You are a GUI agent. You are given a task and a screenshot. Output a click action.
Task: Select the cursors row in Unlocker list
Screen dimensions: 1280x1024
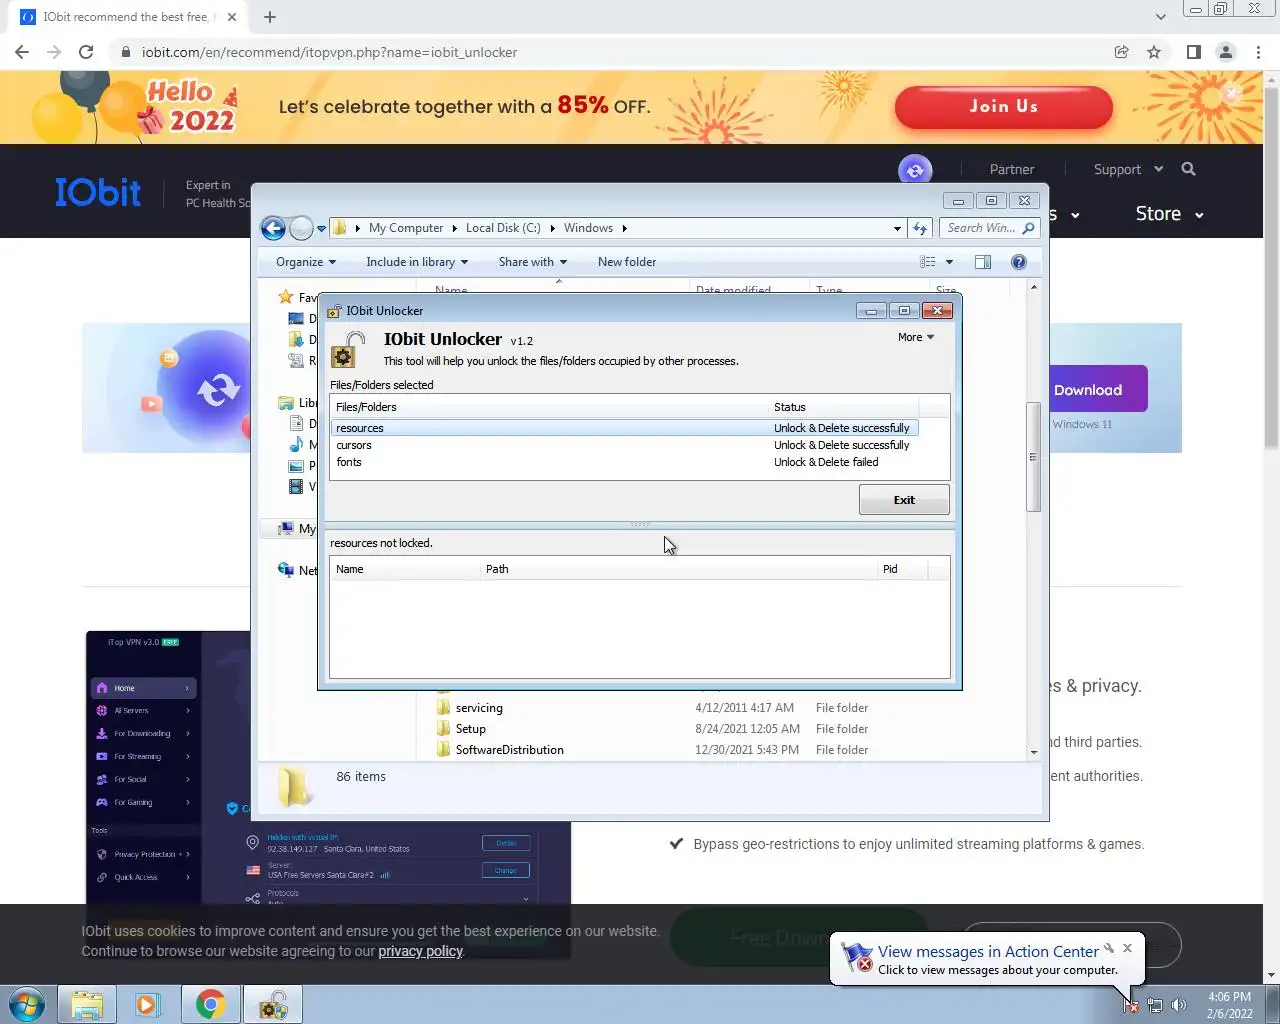(624, 445)
